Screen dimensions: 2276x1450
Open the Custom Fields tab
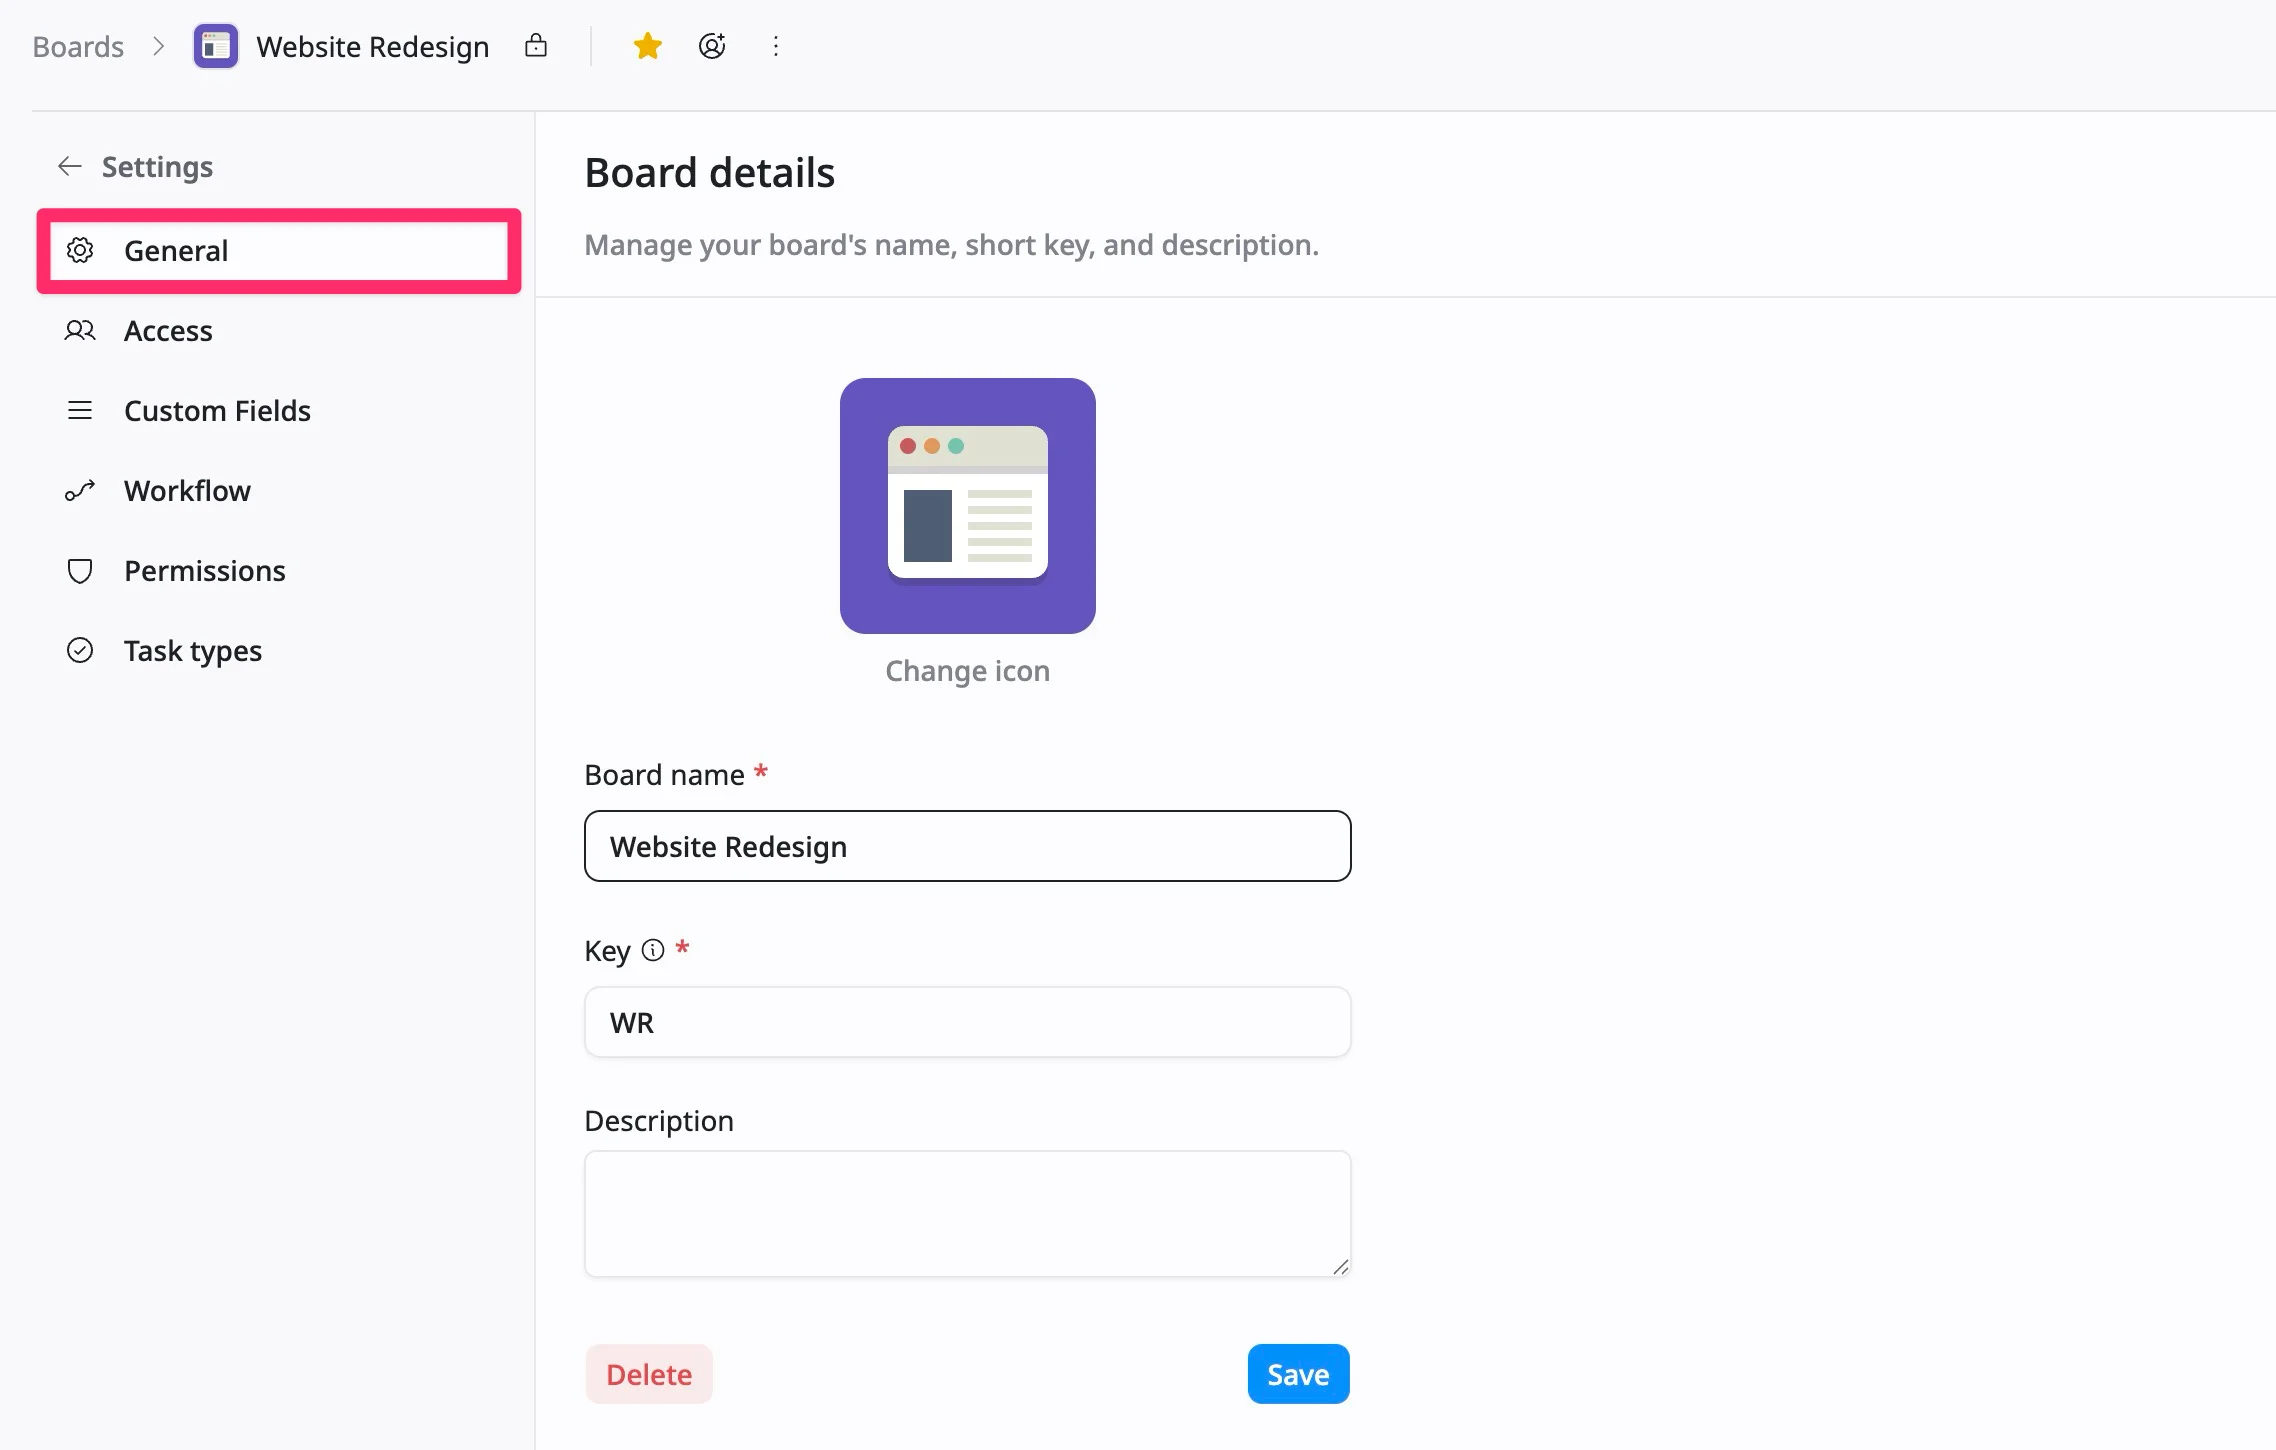(279, 411)
